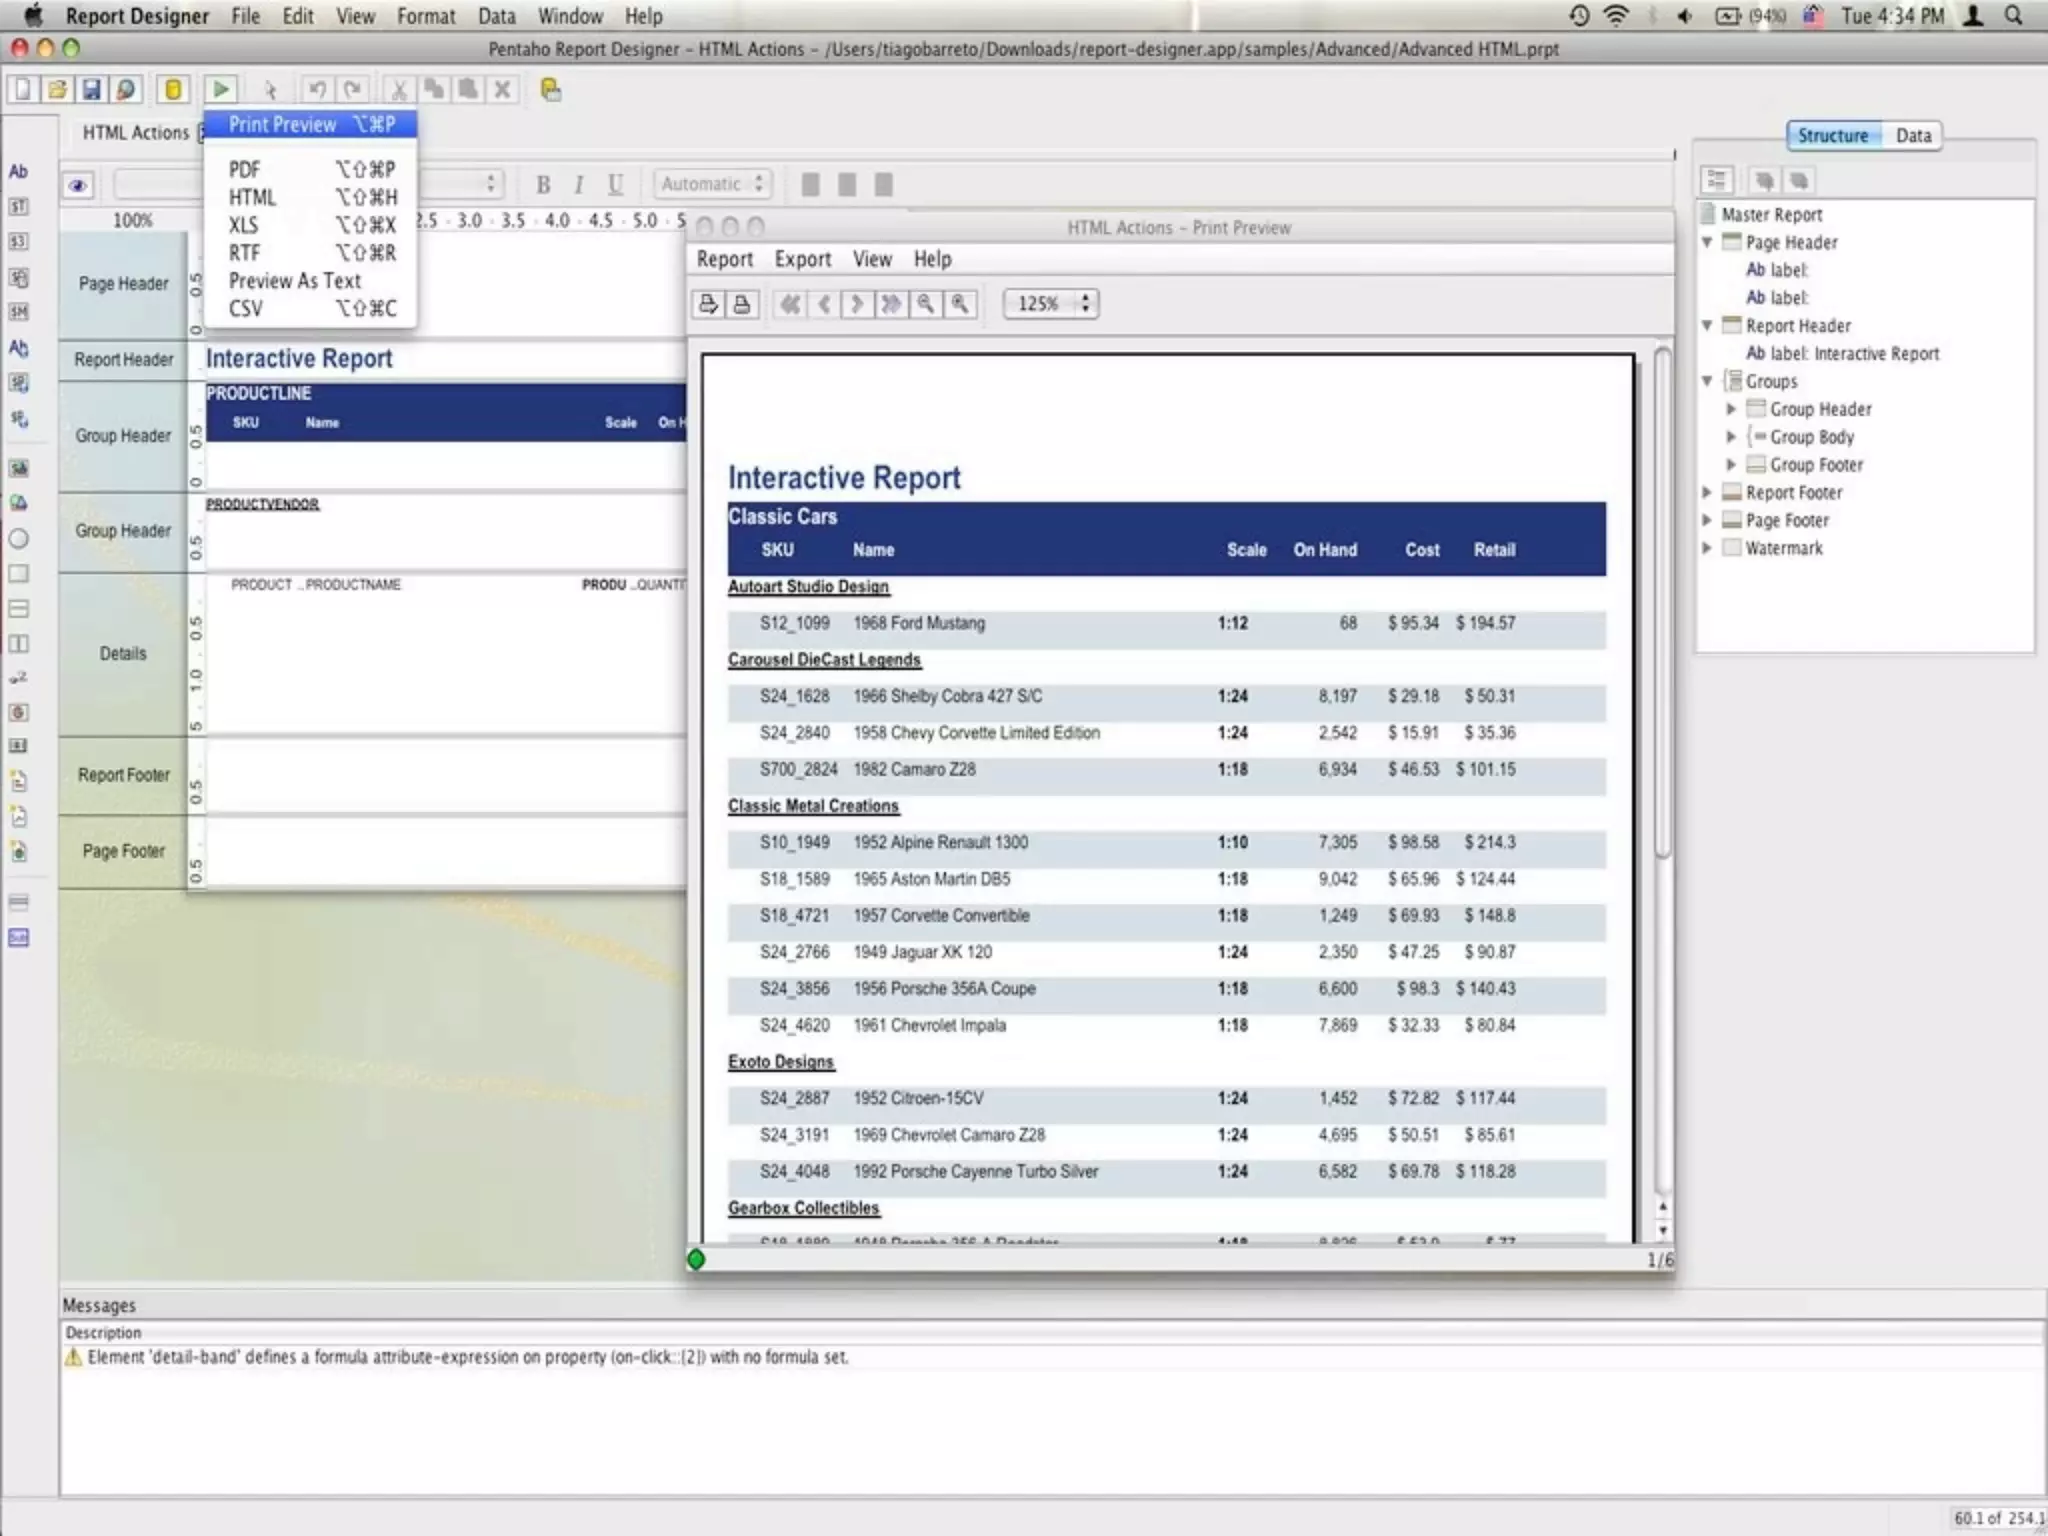This screenshot has width=2048, height=1536.
Task: Click the last page arrow in preview
Action: pos(890,304)
